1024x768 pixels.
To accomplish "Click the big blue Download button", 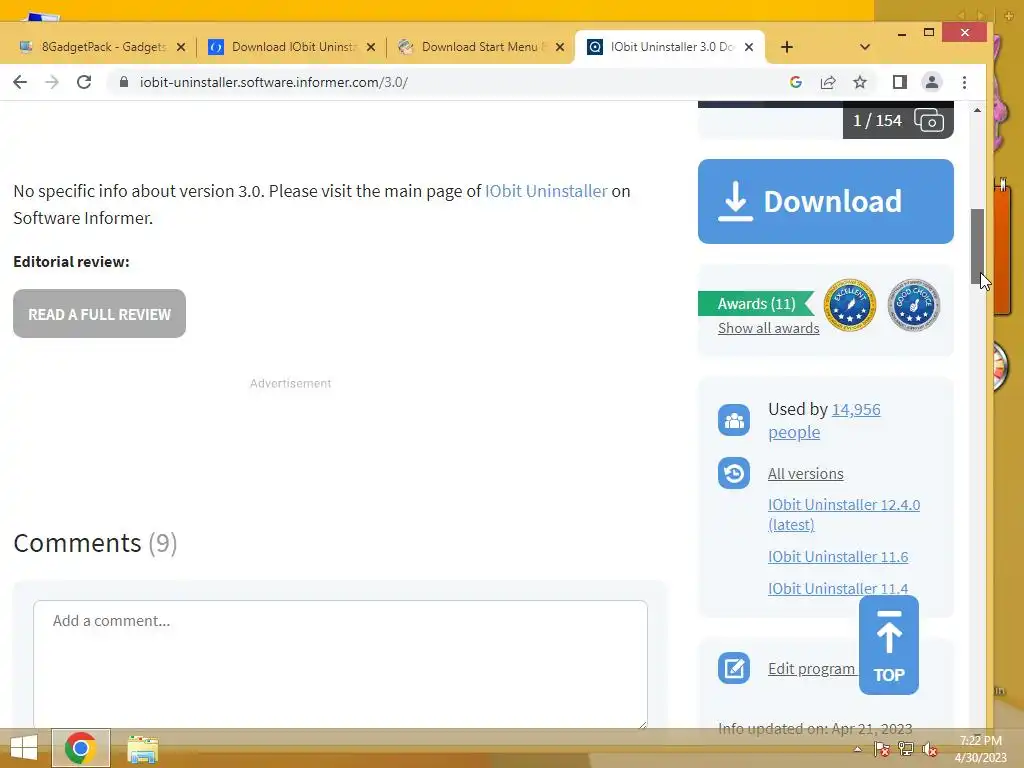I will tap(825, 201).
